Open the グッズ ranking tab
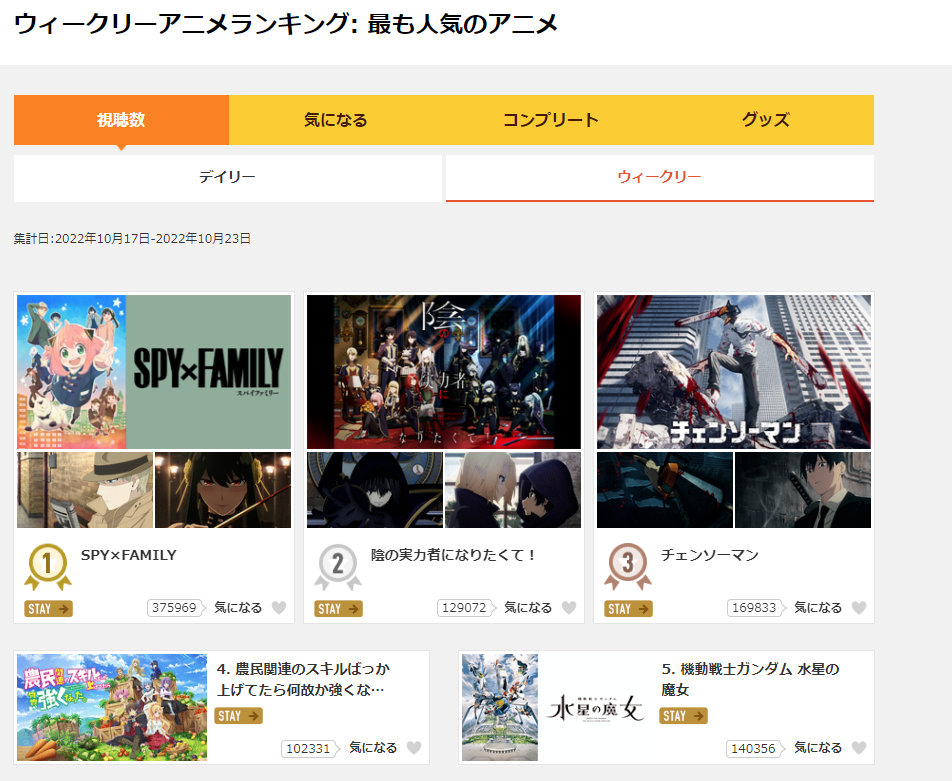The height and width of the screenshot is (781, 952). (766, 120)
